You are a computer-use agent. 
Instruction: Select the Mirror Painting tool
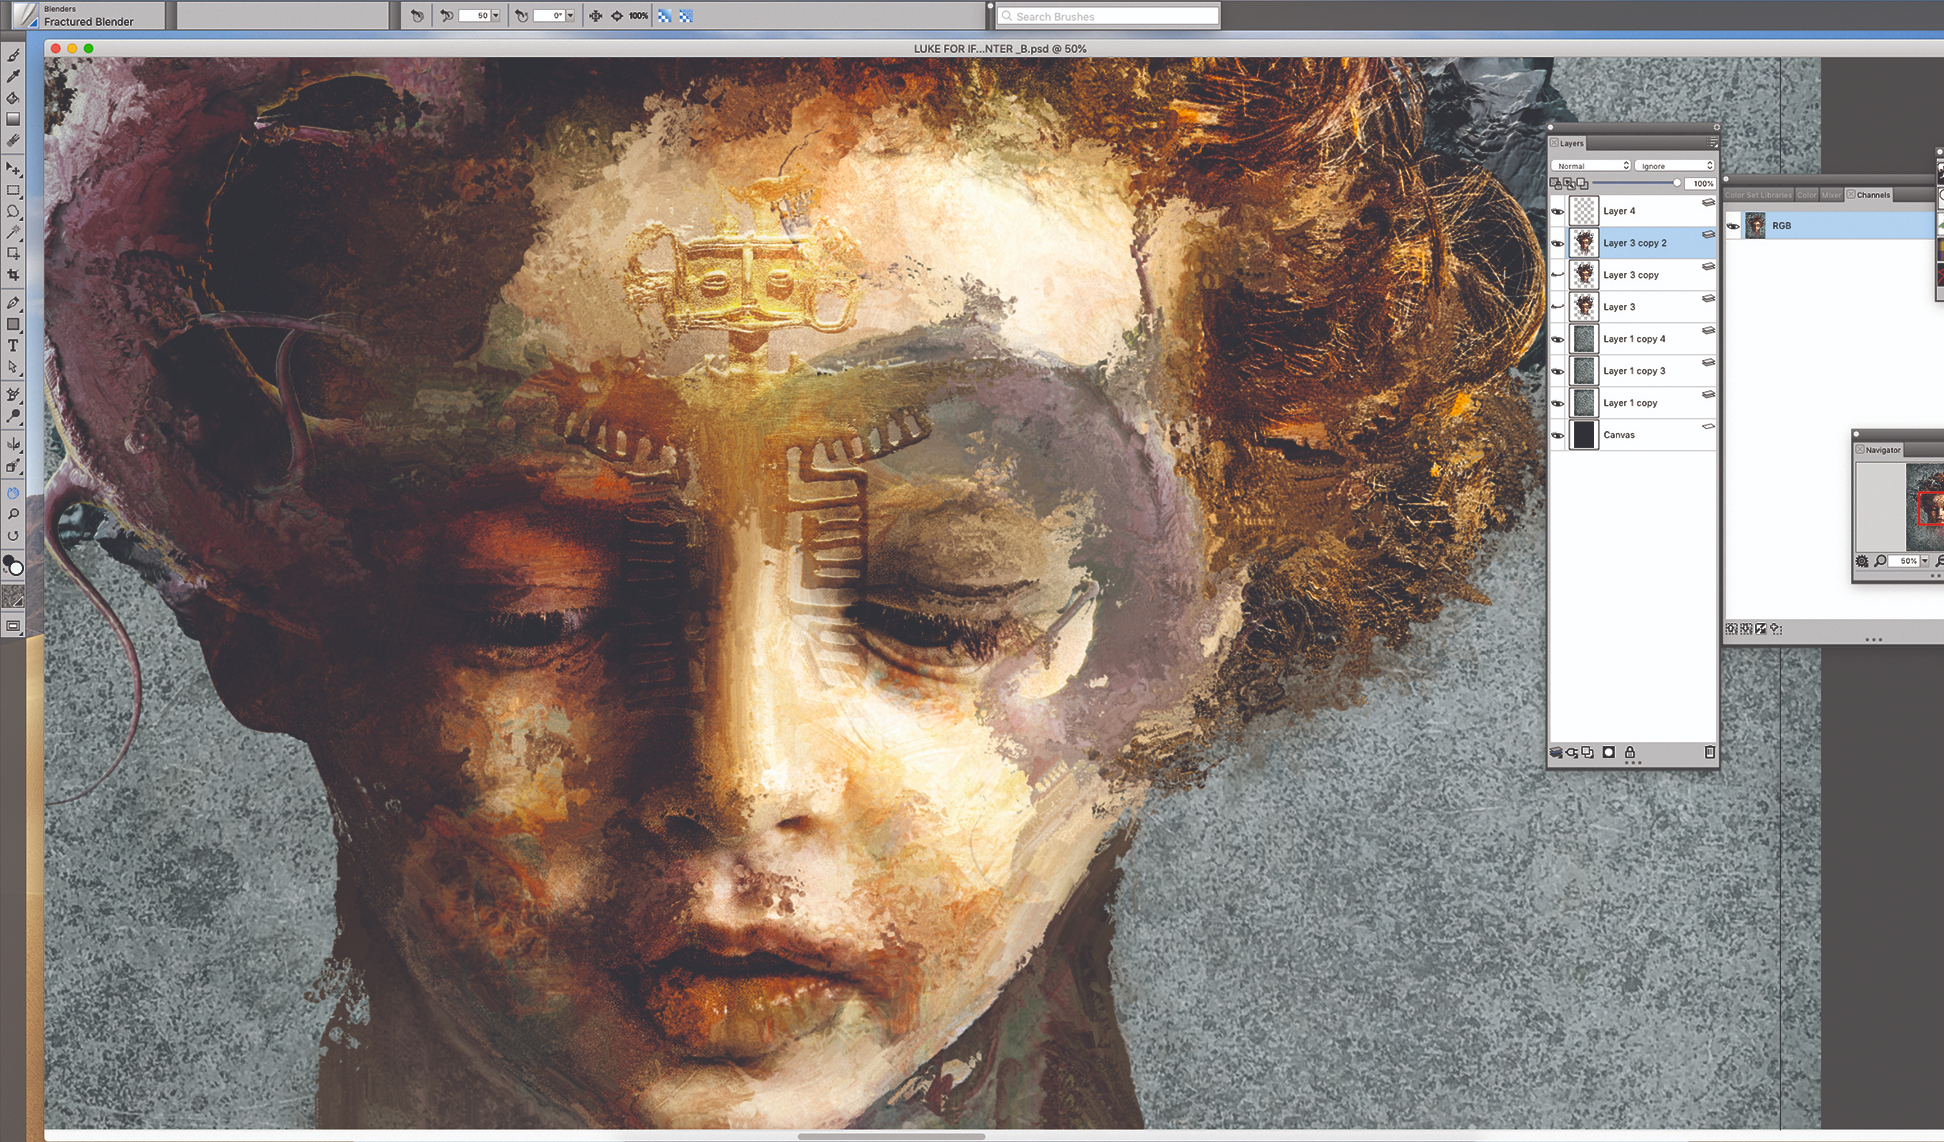(x=13, y=444)
